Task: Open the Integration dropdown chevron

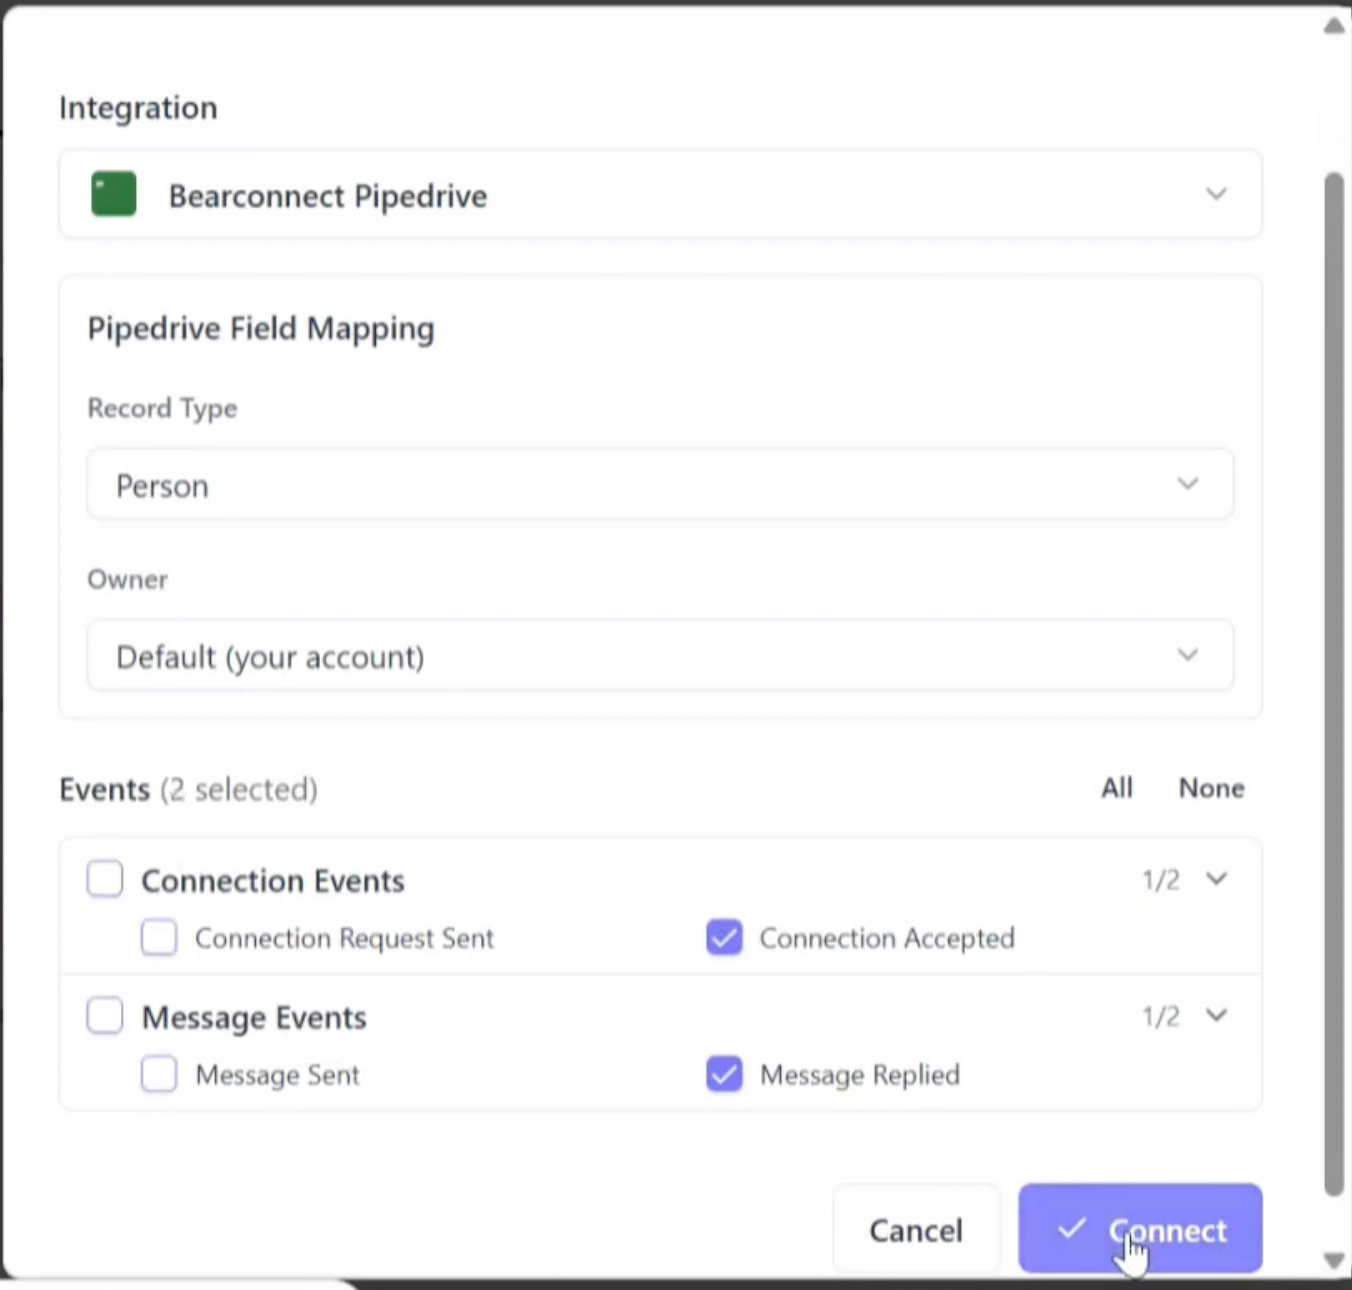Action: (1215, 194)
